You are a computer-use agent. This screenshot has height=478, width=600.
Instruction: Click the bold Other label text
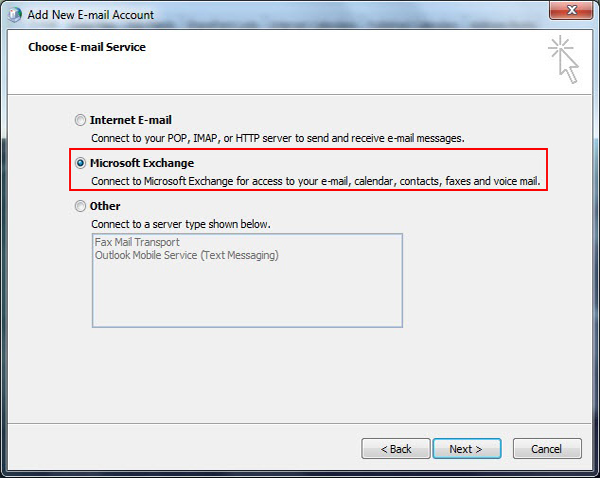coord(106,207)
